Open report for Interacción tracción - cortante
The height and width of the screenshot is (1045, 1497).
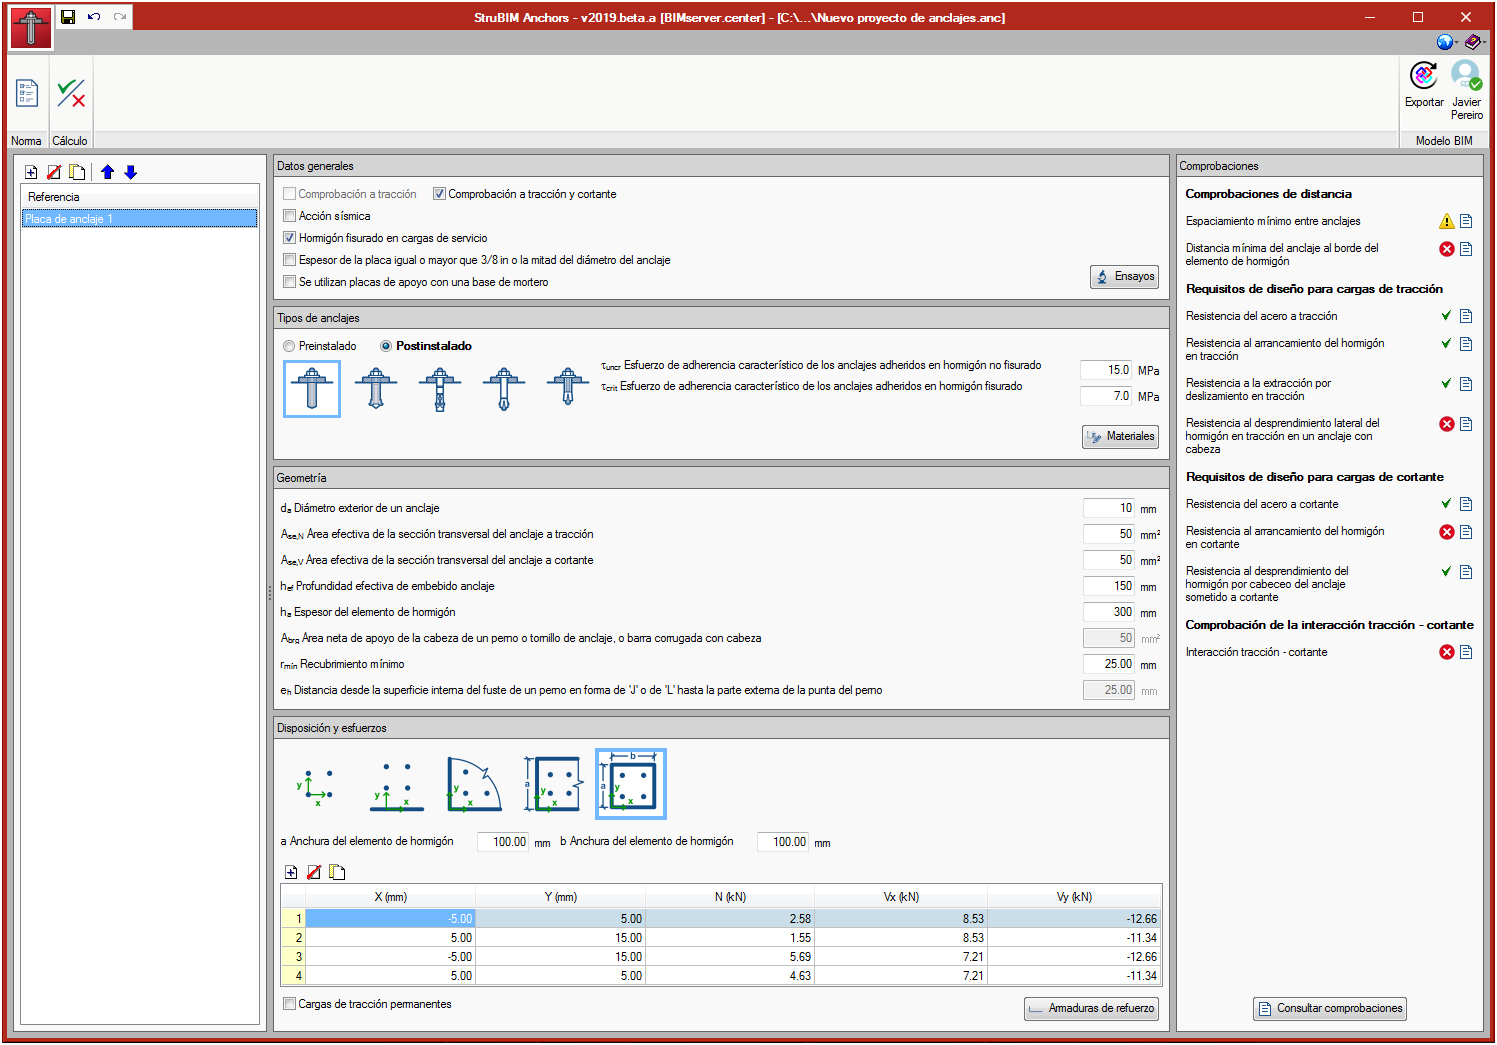[x=1466, y=652]
